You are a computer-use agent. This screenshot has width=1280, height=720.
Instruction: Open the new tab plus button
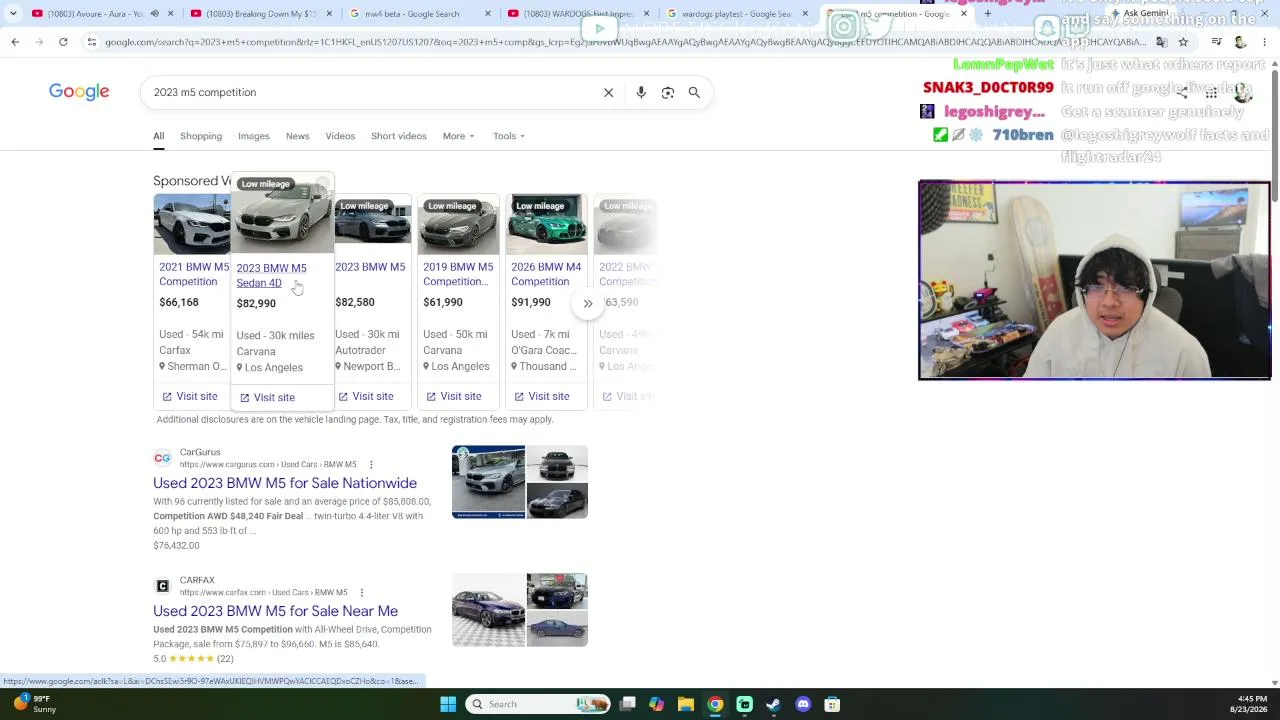point(988,14)
